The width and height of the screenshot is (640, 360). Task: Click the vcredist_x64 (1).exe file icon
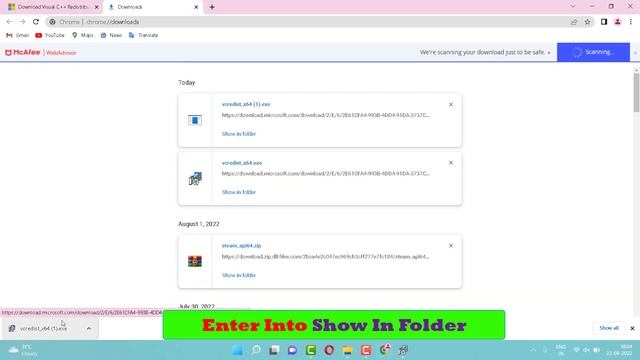195,120
